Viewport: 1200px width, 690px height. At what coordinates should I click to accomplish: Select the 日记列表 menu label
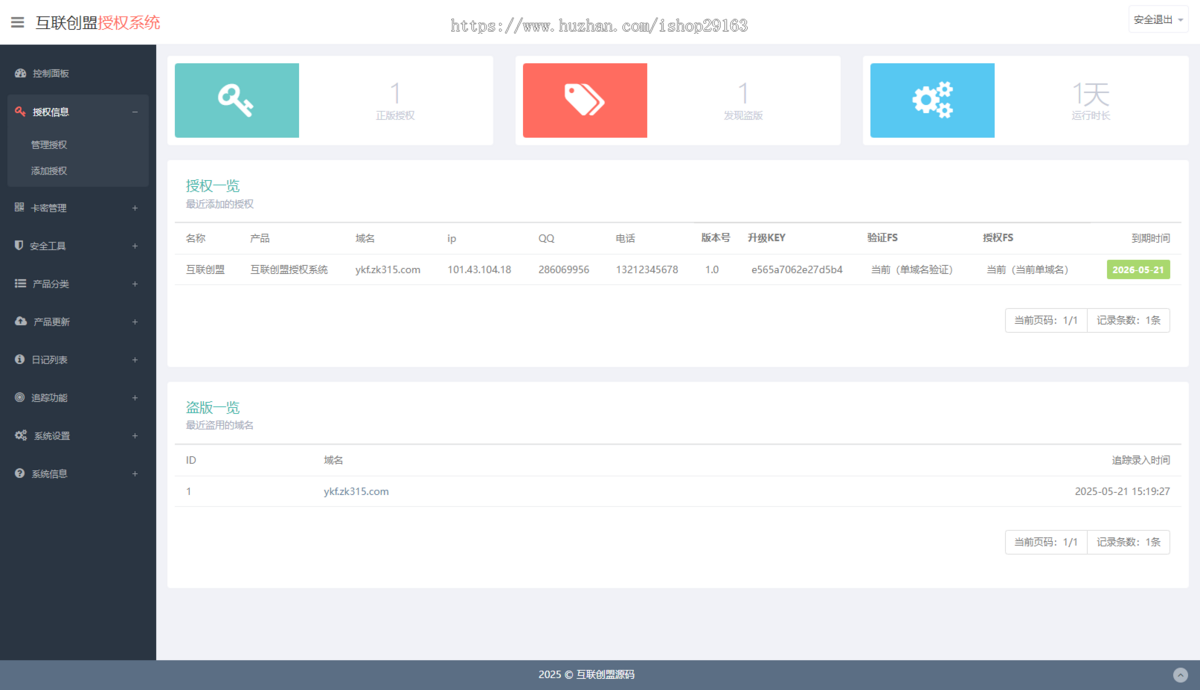click(x=50, y=359)
